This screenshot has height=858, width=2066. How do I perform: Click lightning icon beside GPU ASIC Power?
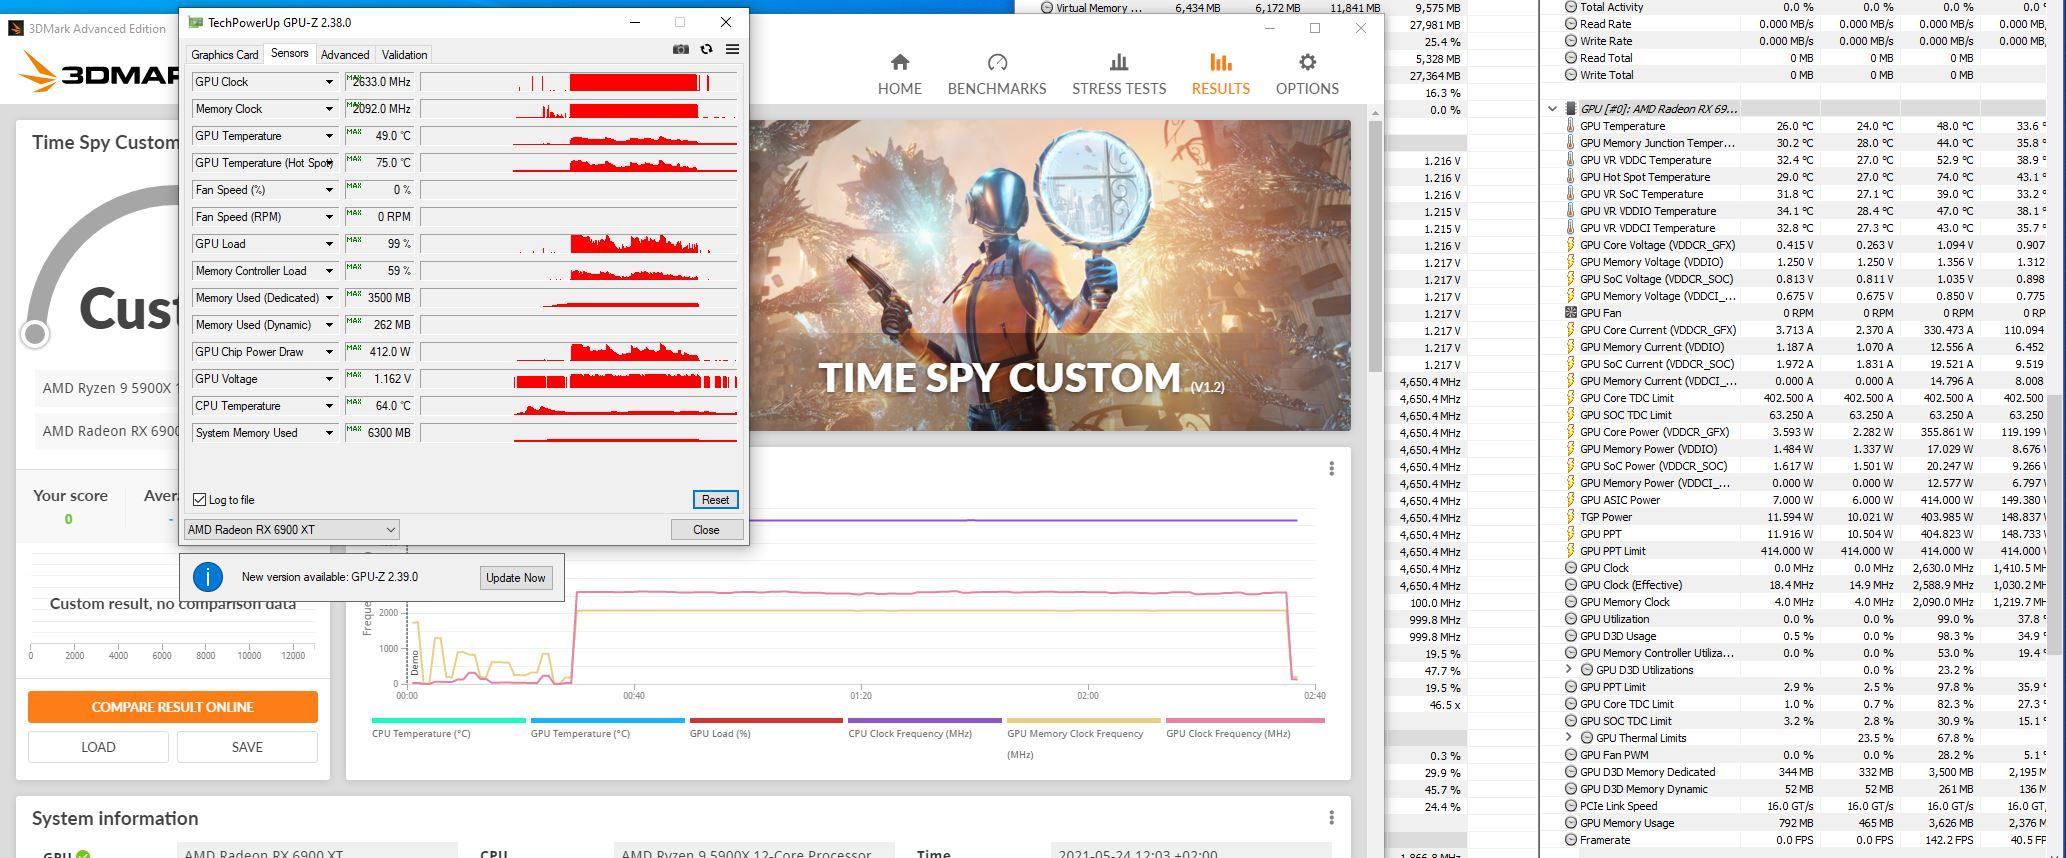1570,500
